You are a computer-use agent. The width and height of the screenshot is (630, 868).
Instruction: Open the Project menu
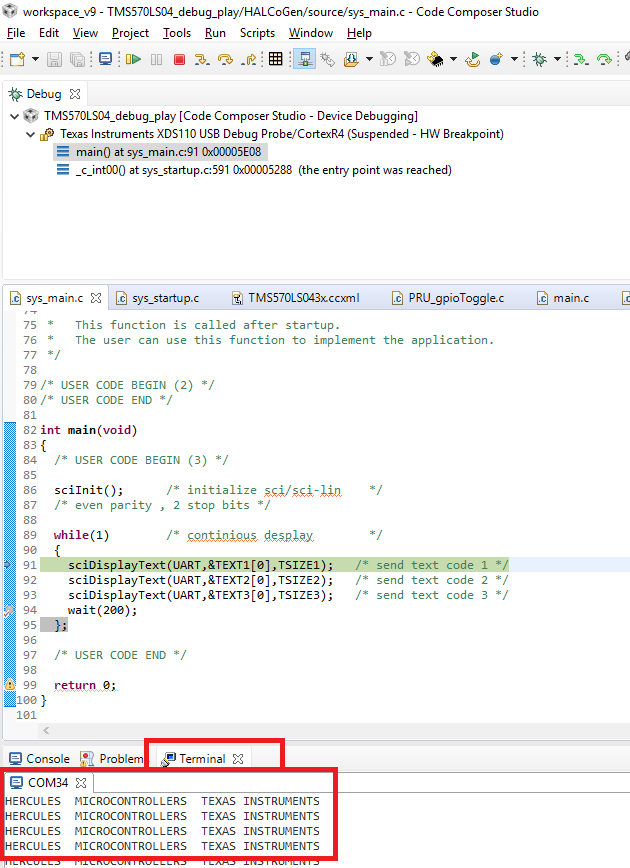(130, 33)
